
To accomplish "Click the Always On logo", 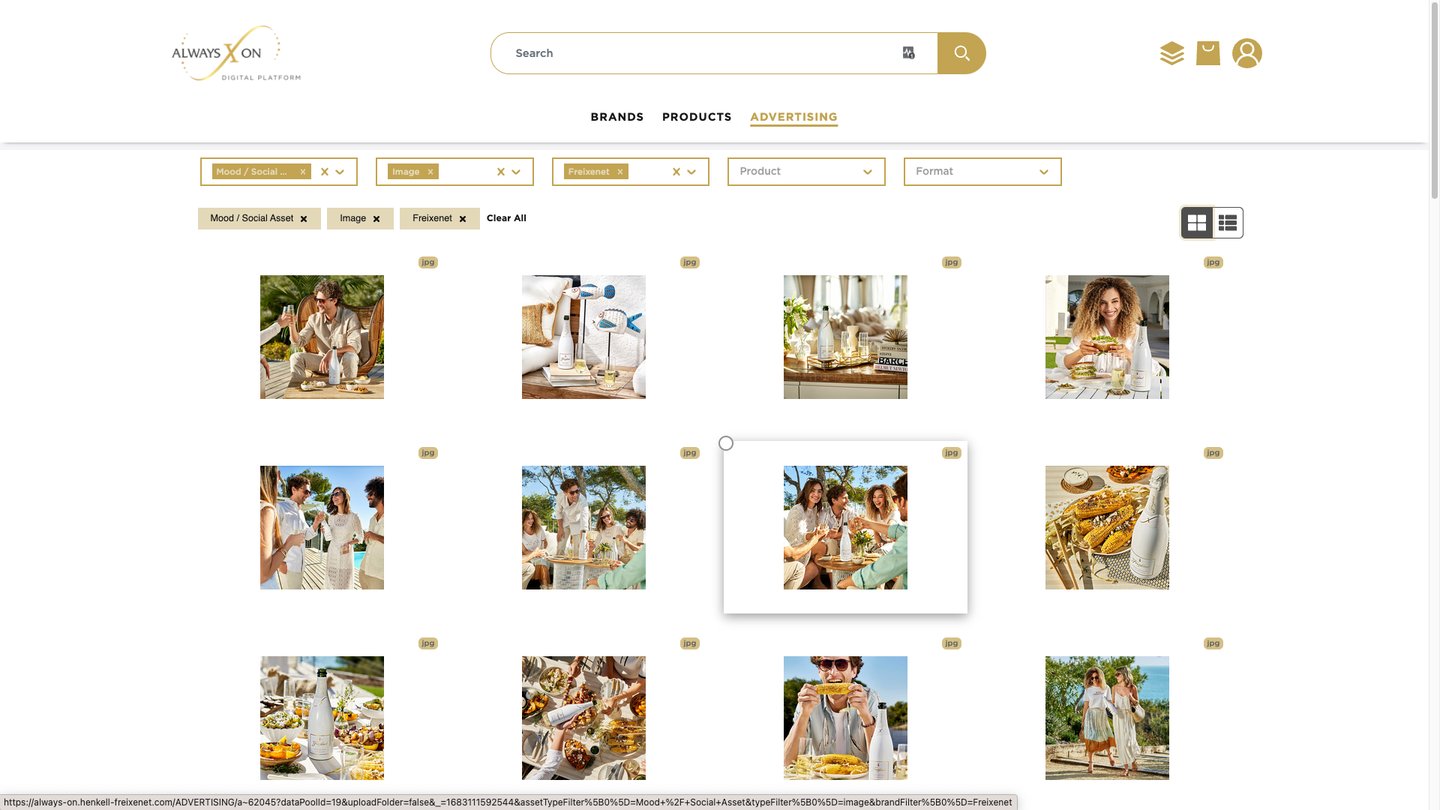I will click(x=236, y=54).
